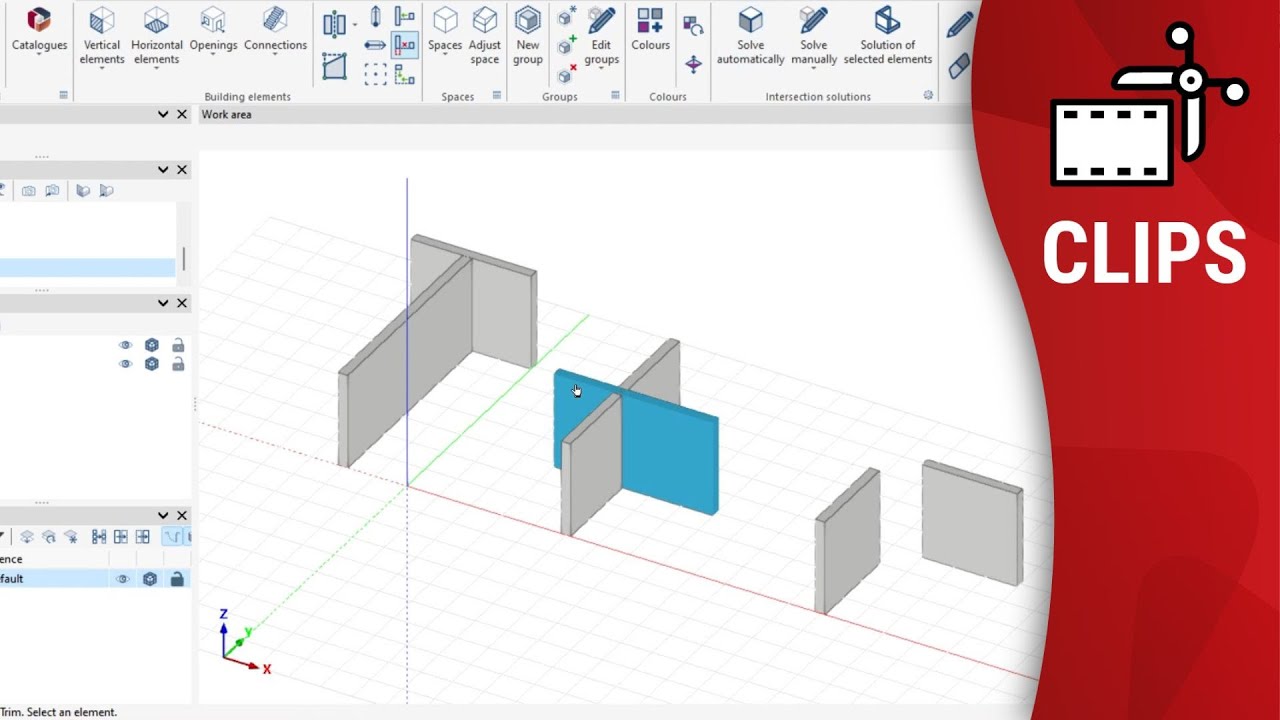Select the eraser tool below the pencil
1280x720 pixels.
(x=959, y=66)
